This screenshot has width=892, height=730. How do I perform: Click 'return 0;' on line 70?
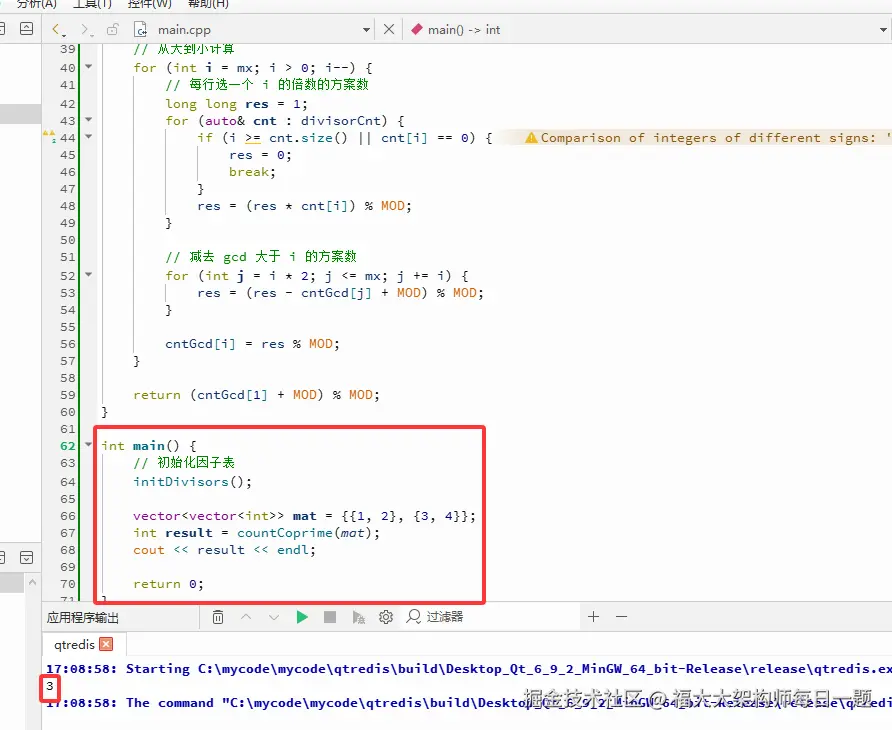[x=168, y=584]
